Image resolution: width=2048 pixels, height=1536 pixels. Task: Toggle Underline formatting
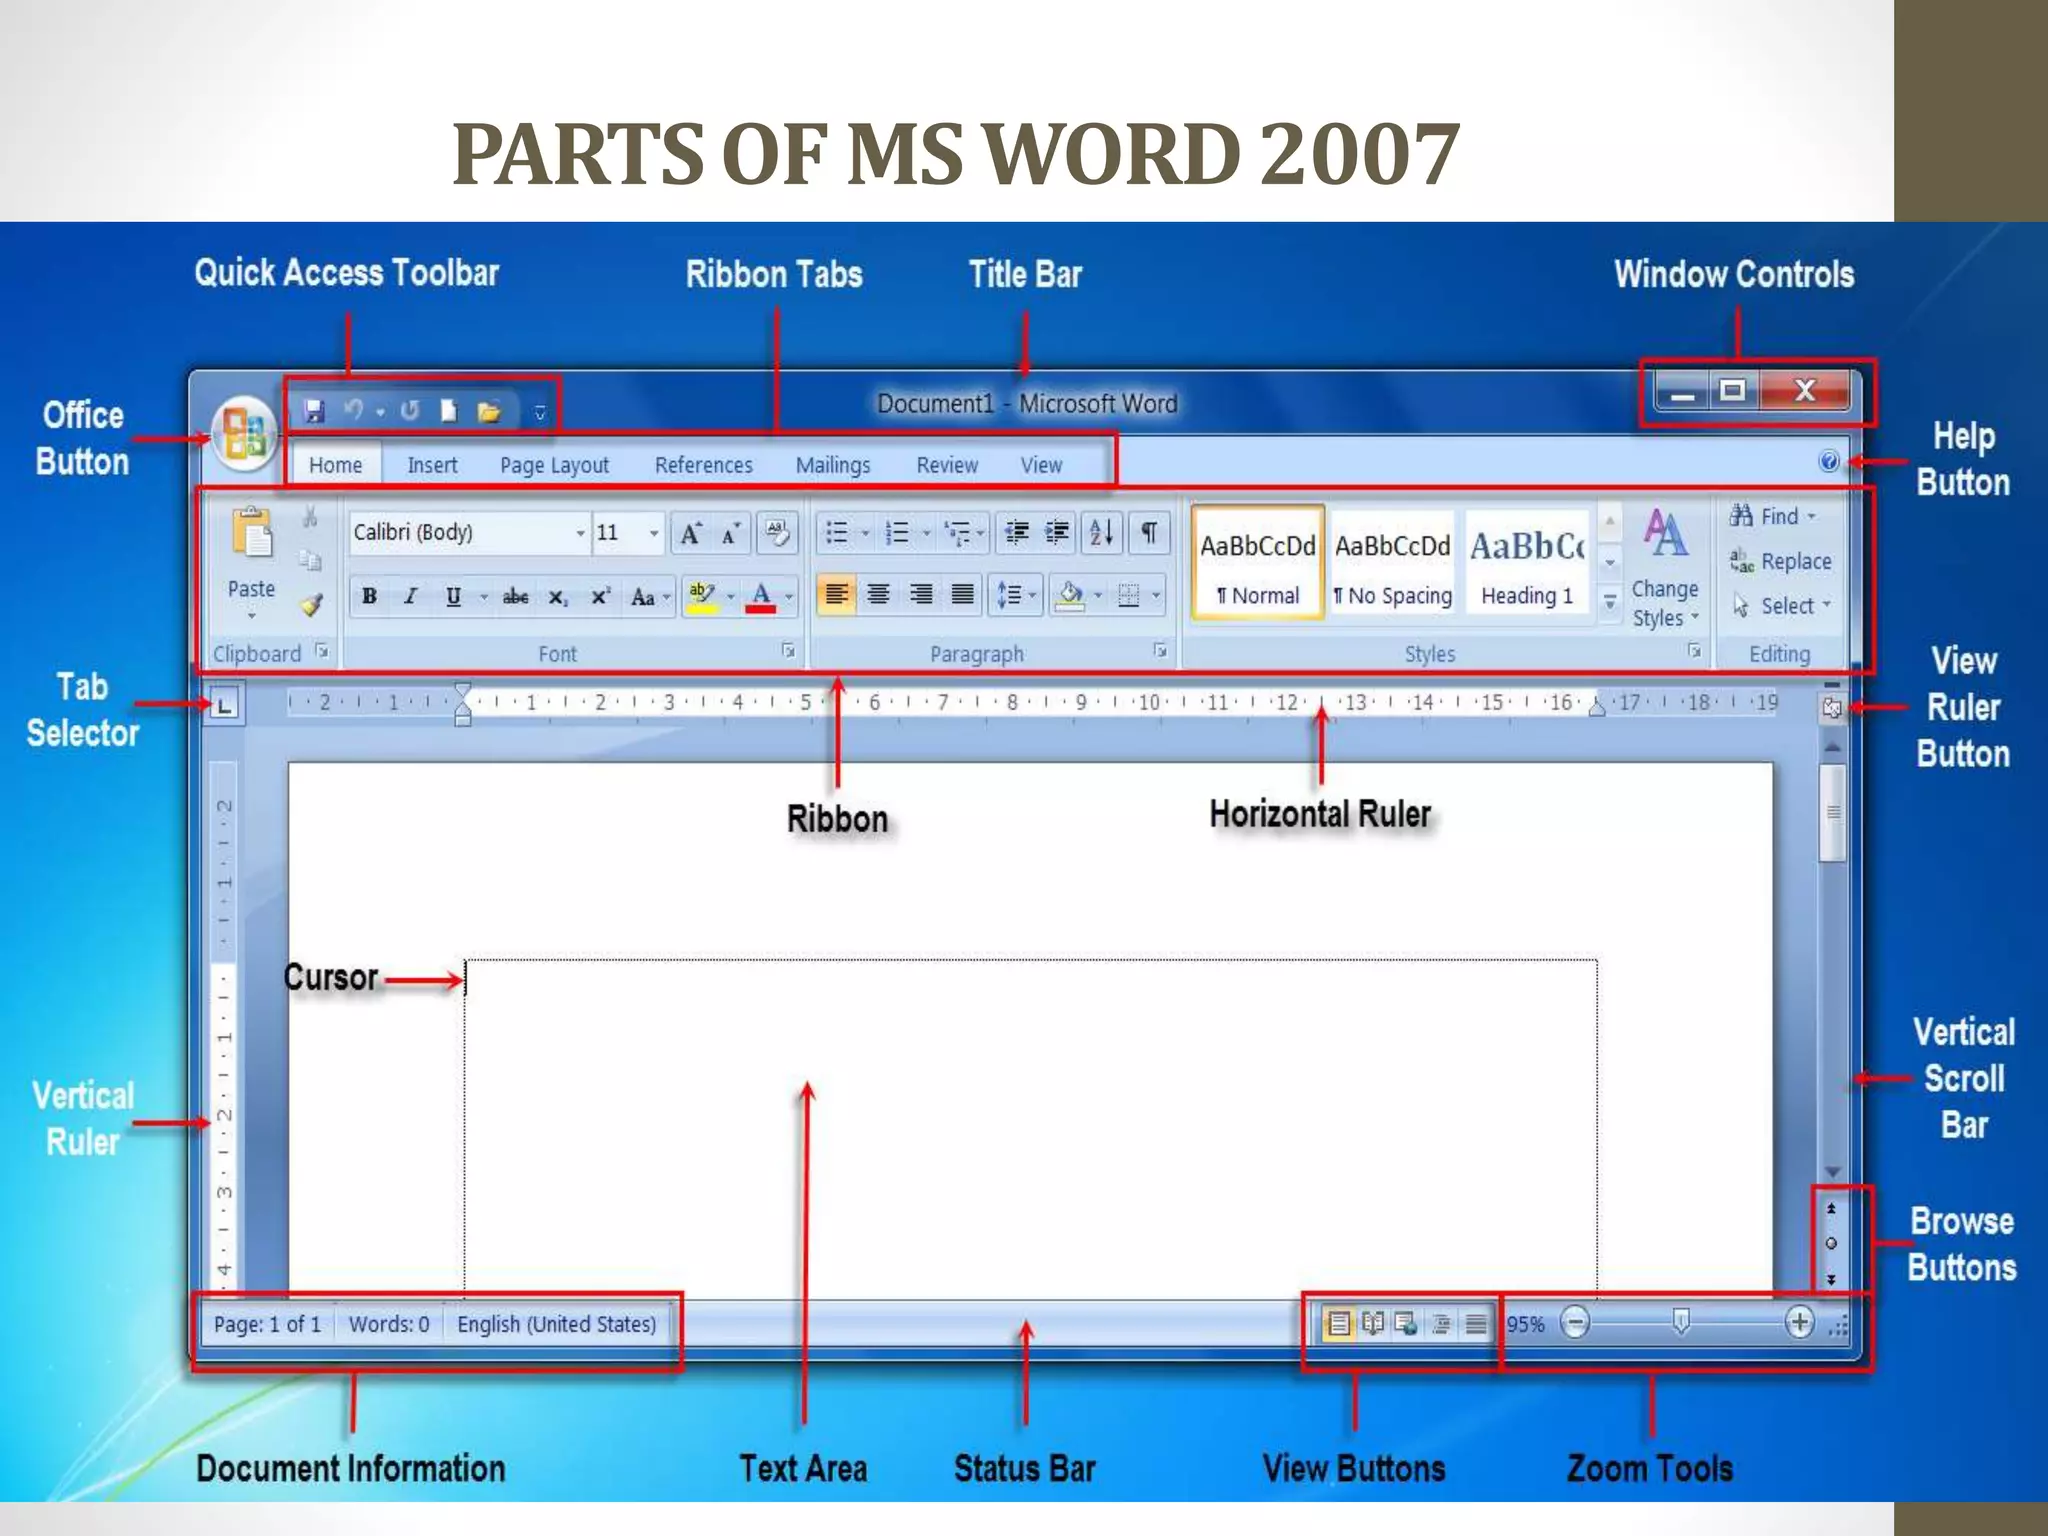tap(453, 597)
